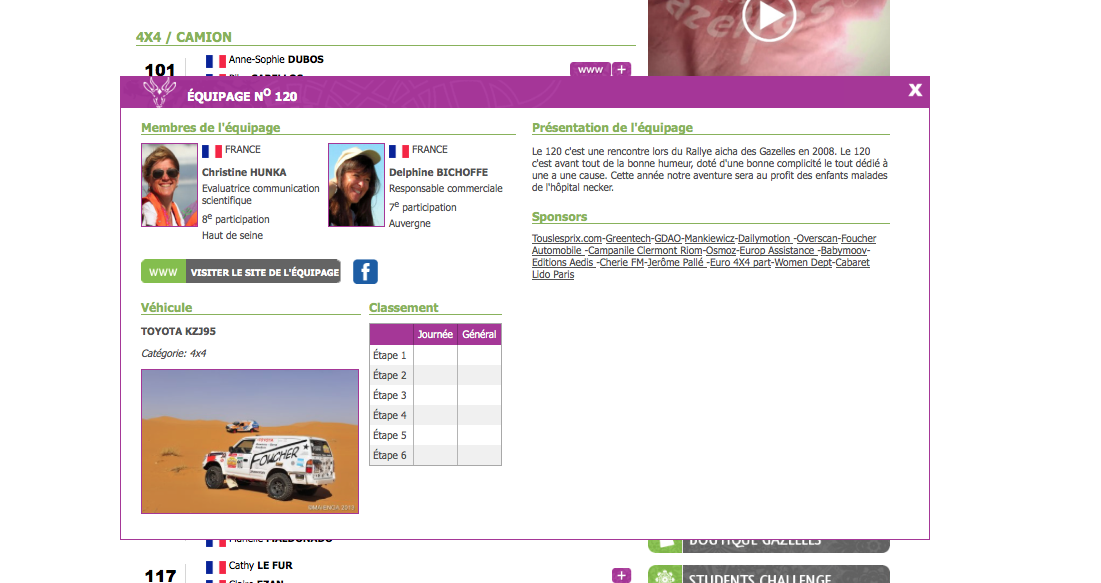Click the Général column header
This screenshot has width=1101, height=583.
(479, 334)
